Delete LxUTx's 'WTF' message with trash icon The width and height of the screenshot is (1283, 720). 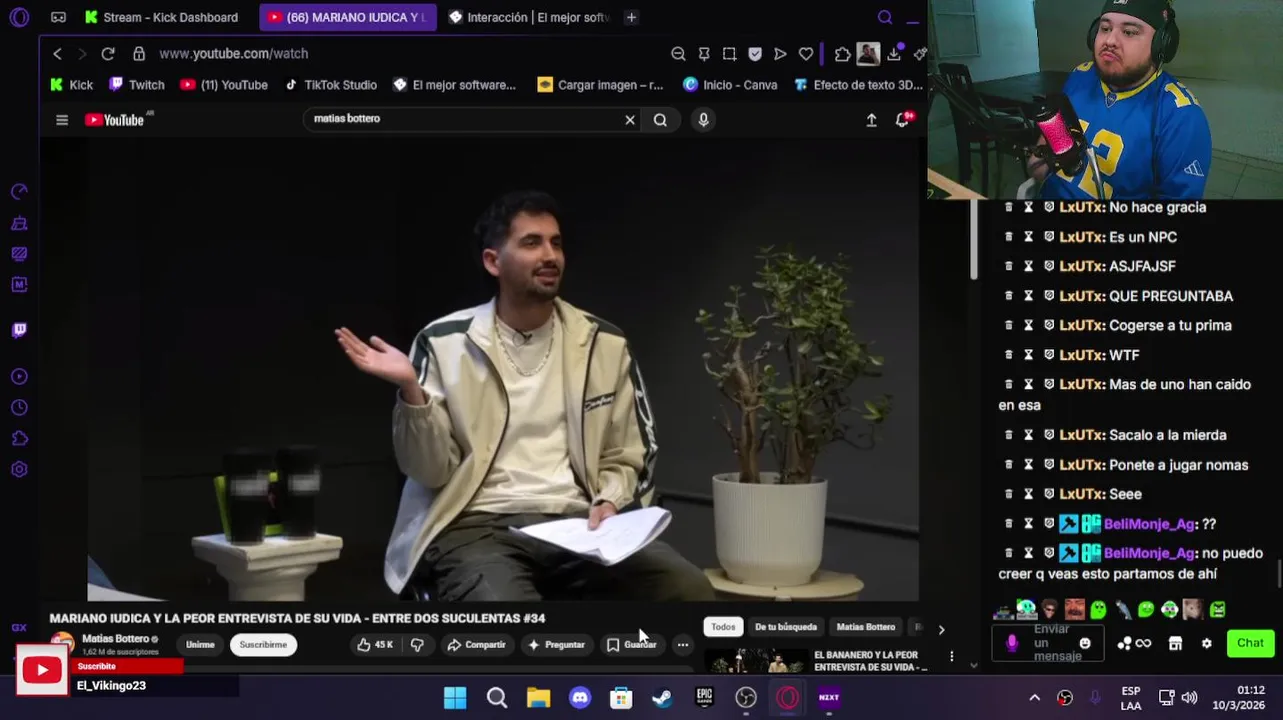coord(1008,355)
